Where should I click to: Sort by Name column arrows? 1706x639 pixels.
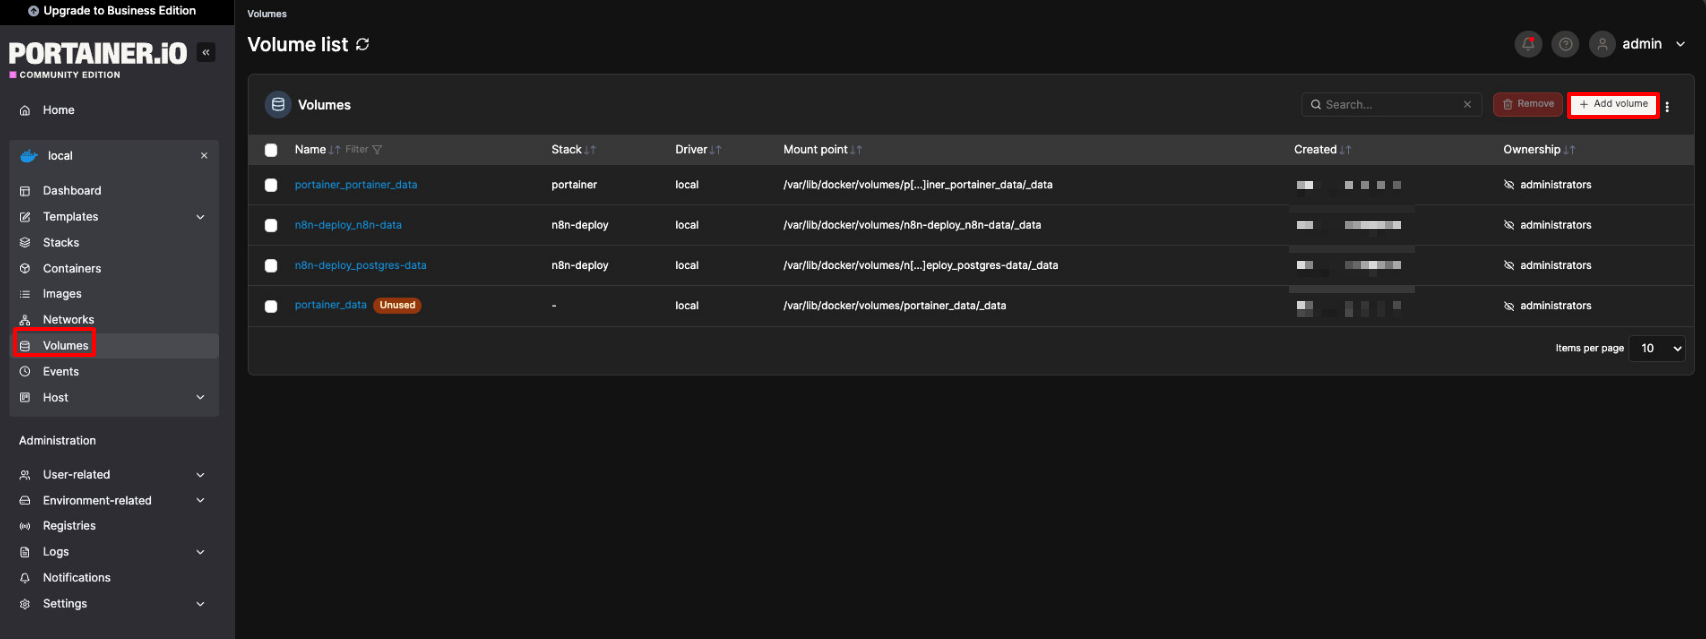[x=335, y=150]
